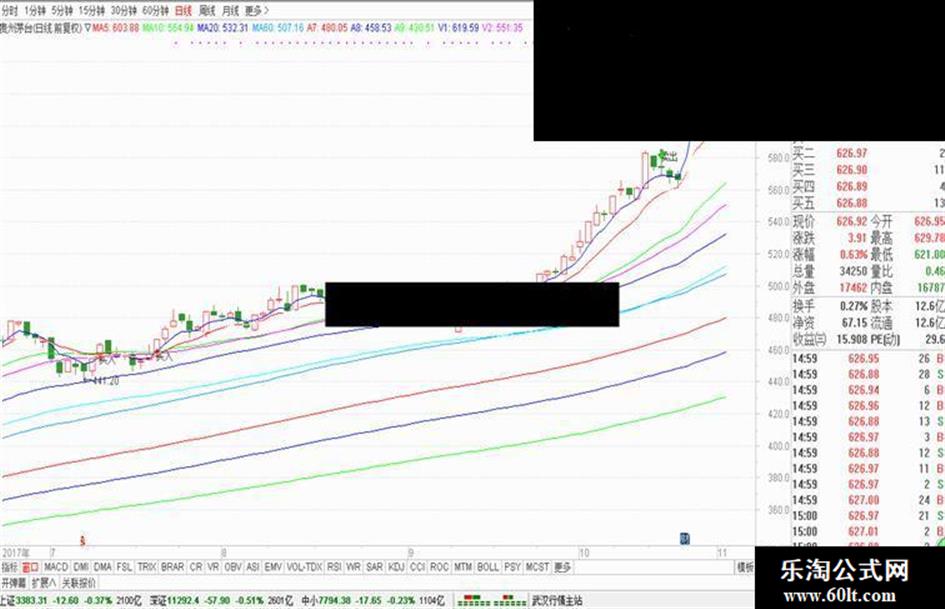Apply the PSY indicator
Screen dimensions: 945x609
[512, 567]
